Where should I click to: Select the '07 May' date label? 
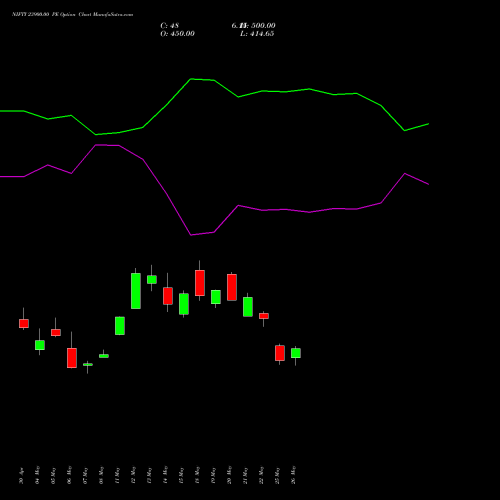click(x=86, y=476)
